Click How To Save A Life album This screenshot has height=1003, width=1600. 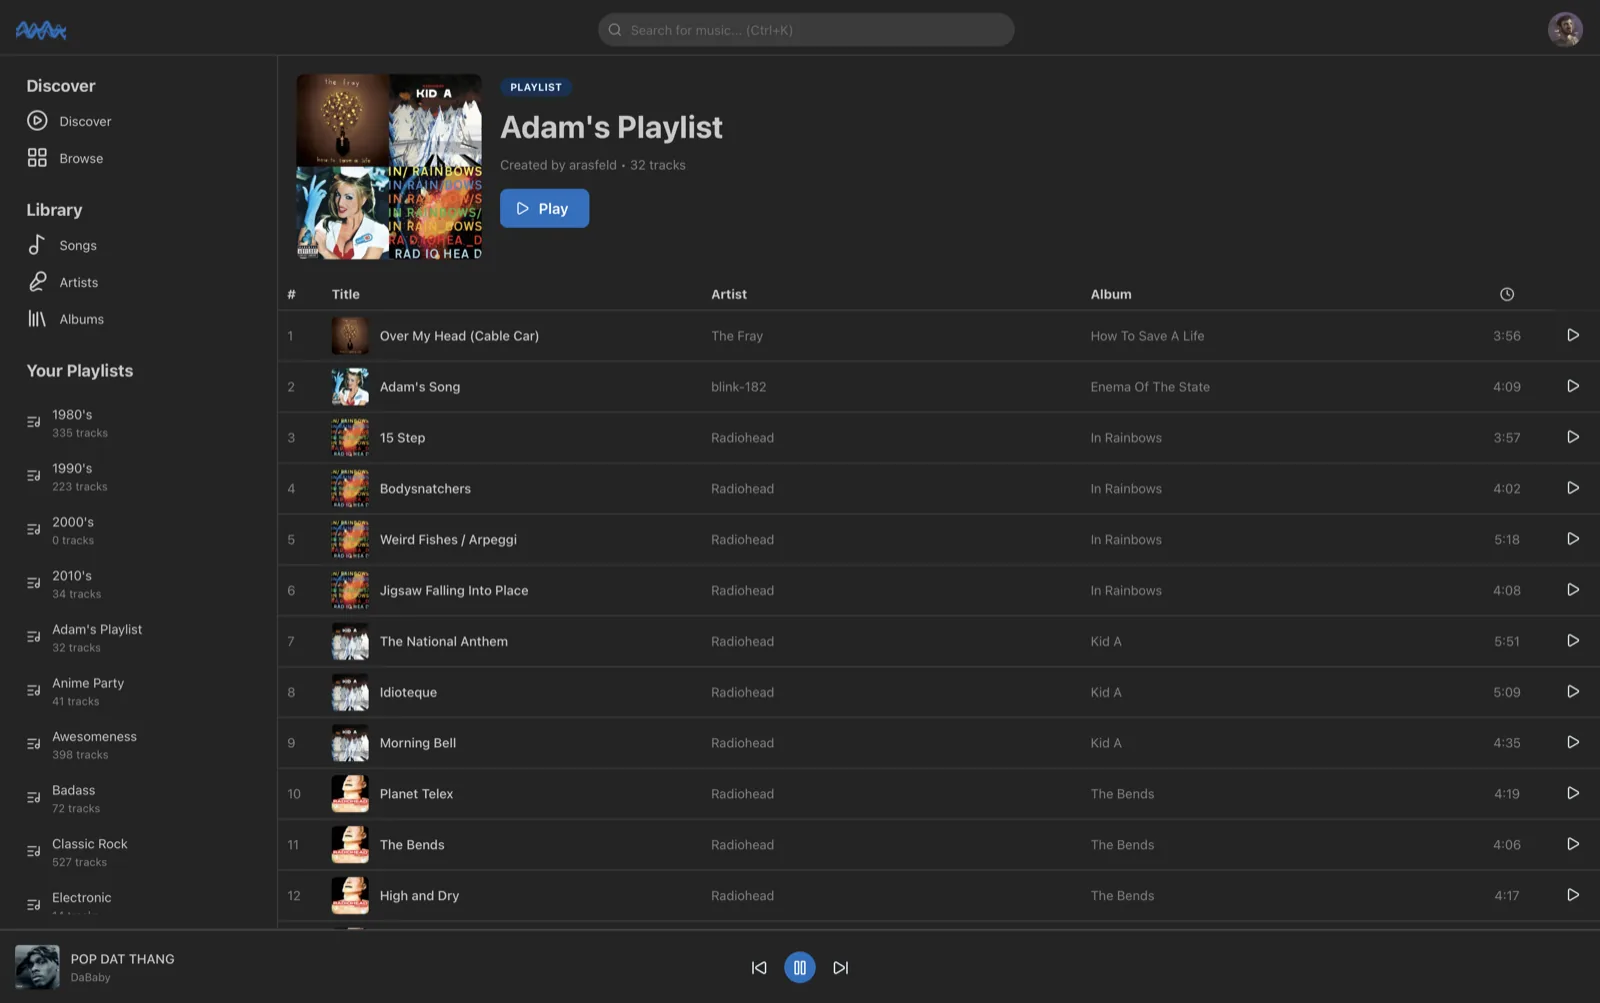1147,336
